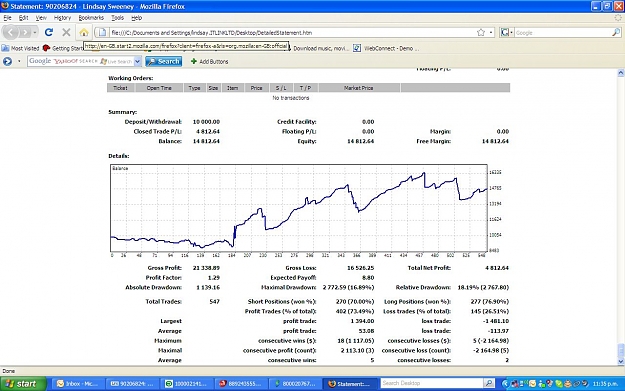The width and height of the screenshot is (625, 391).
Task: Open the Bookmarks menu
Action: click(91, 18)
